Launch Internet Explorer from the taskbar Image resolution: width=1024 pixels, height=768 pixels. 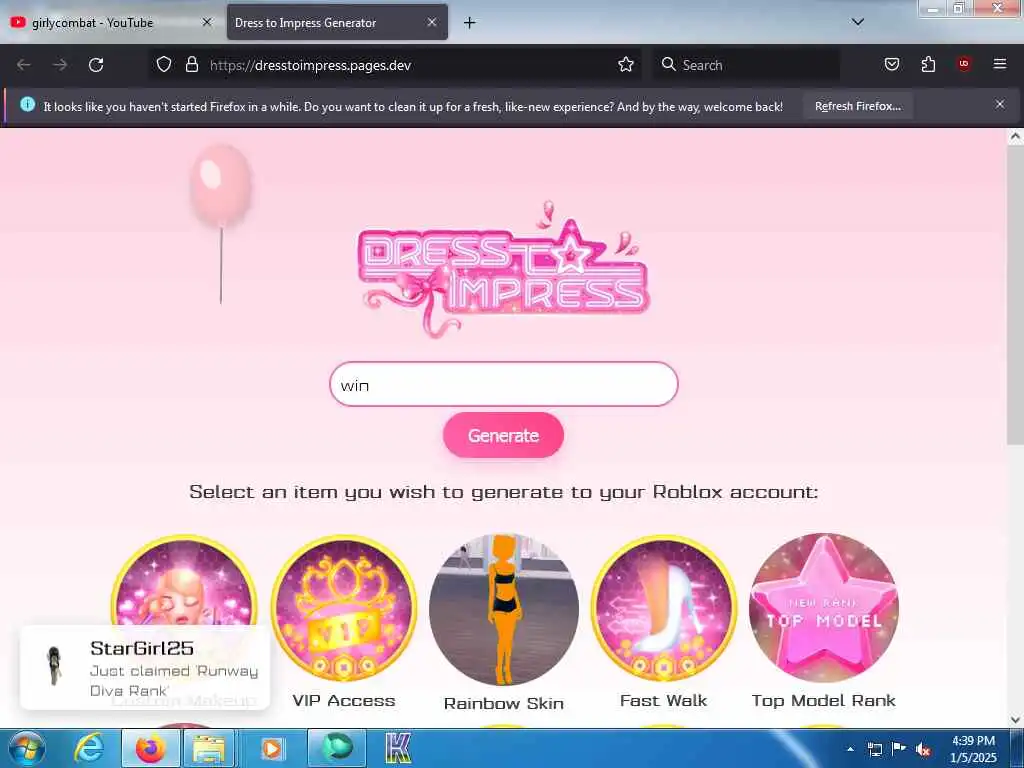click(x=89, y=748)
